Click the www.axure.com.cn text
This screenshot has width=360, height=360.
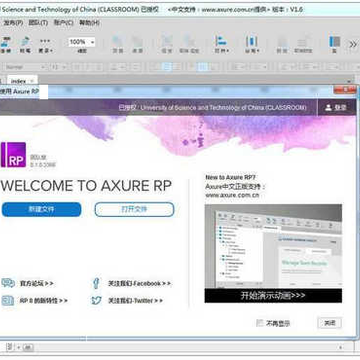[x=232, y=195]
